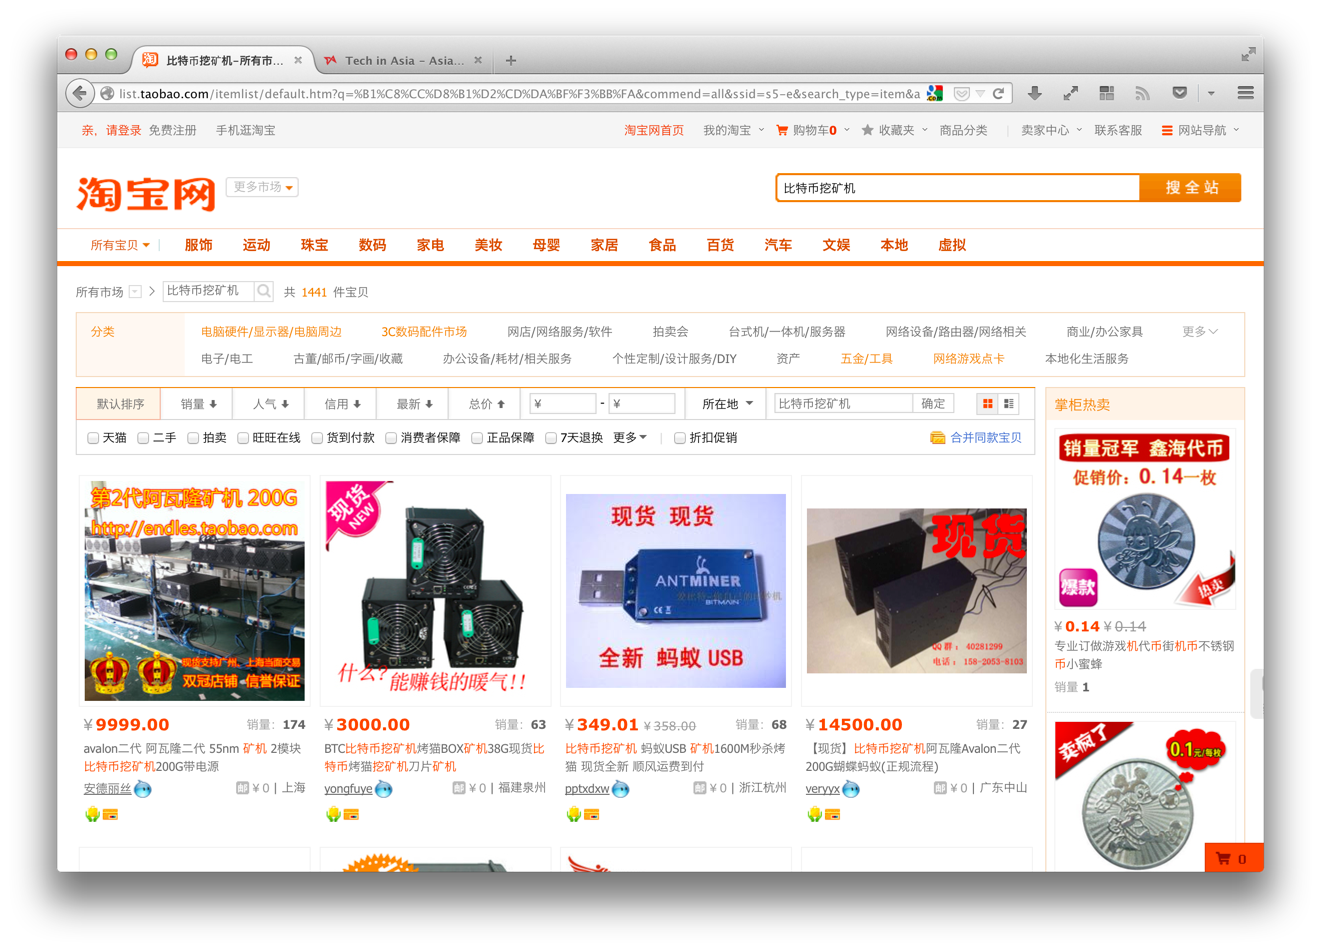
Task: Open 所有市场 breadcrumb dropdown arrow
Action: pos(135,292)
